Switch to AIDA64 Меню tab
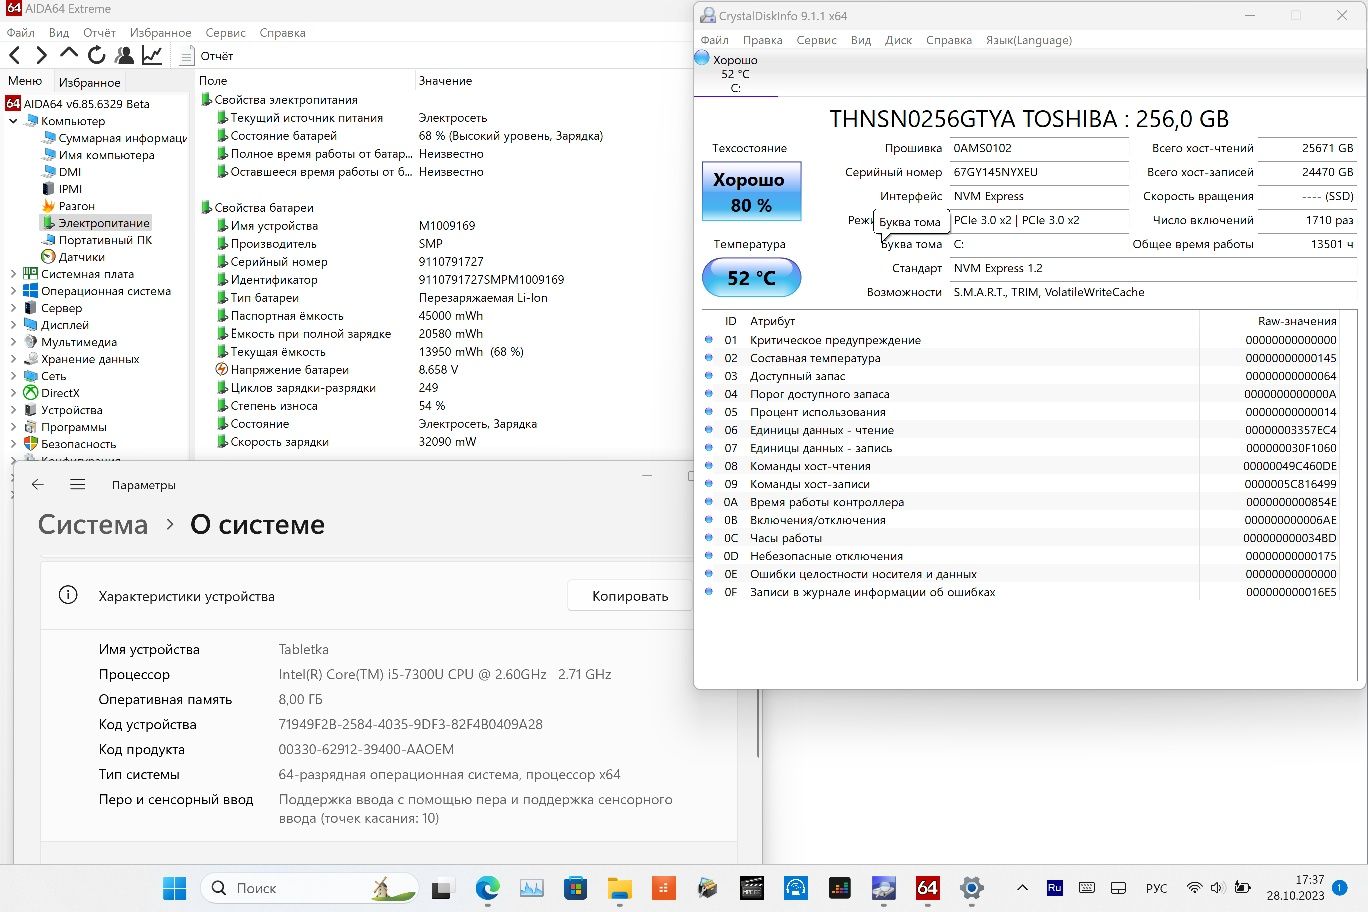The image size is (1368, 912). tap(25, 81)
